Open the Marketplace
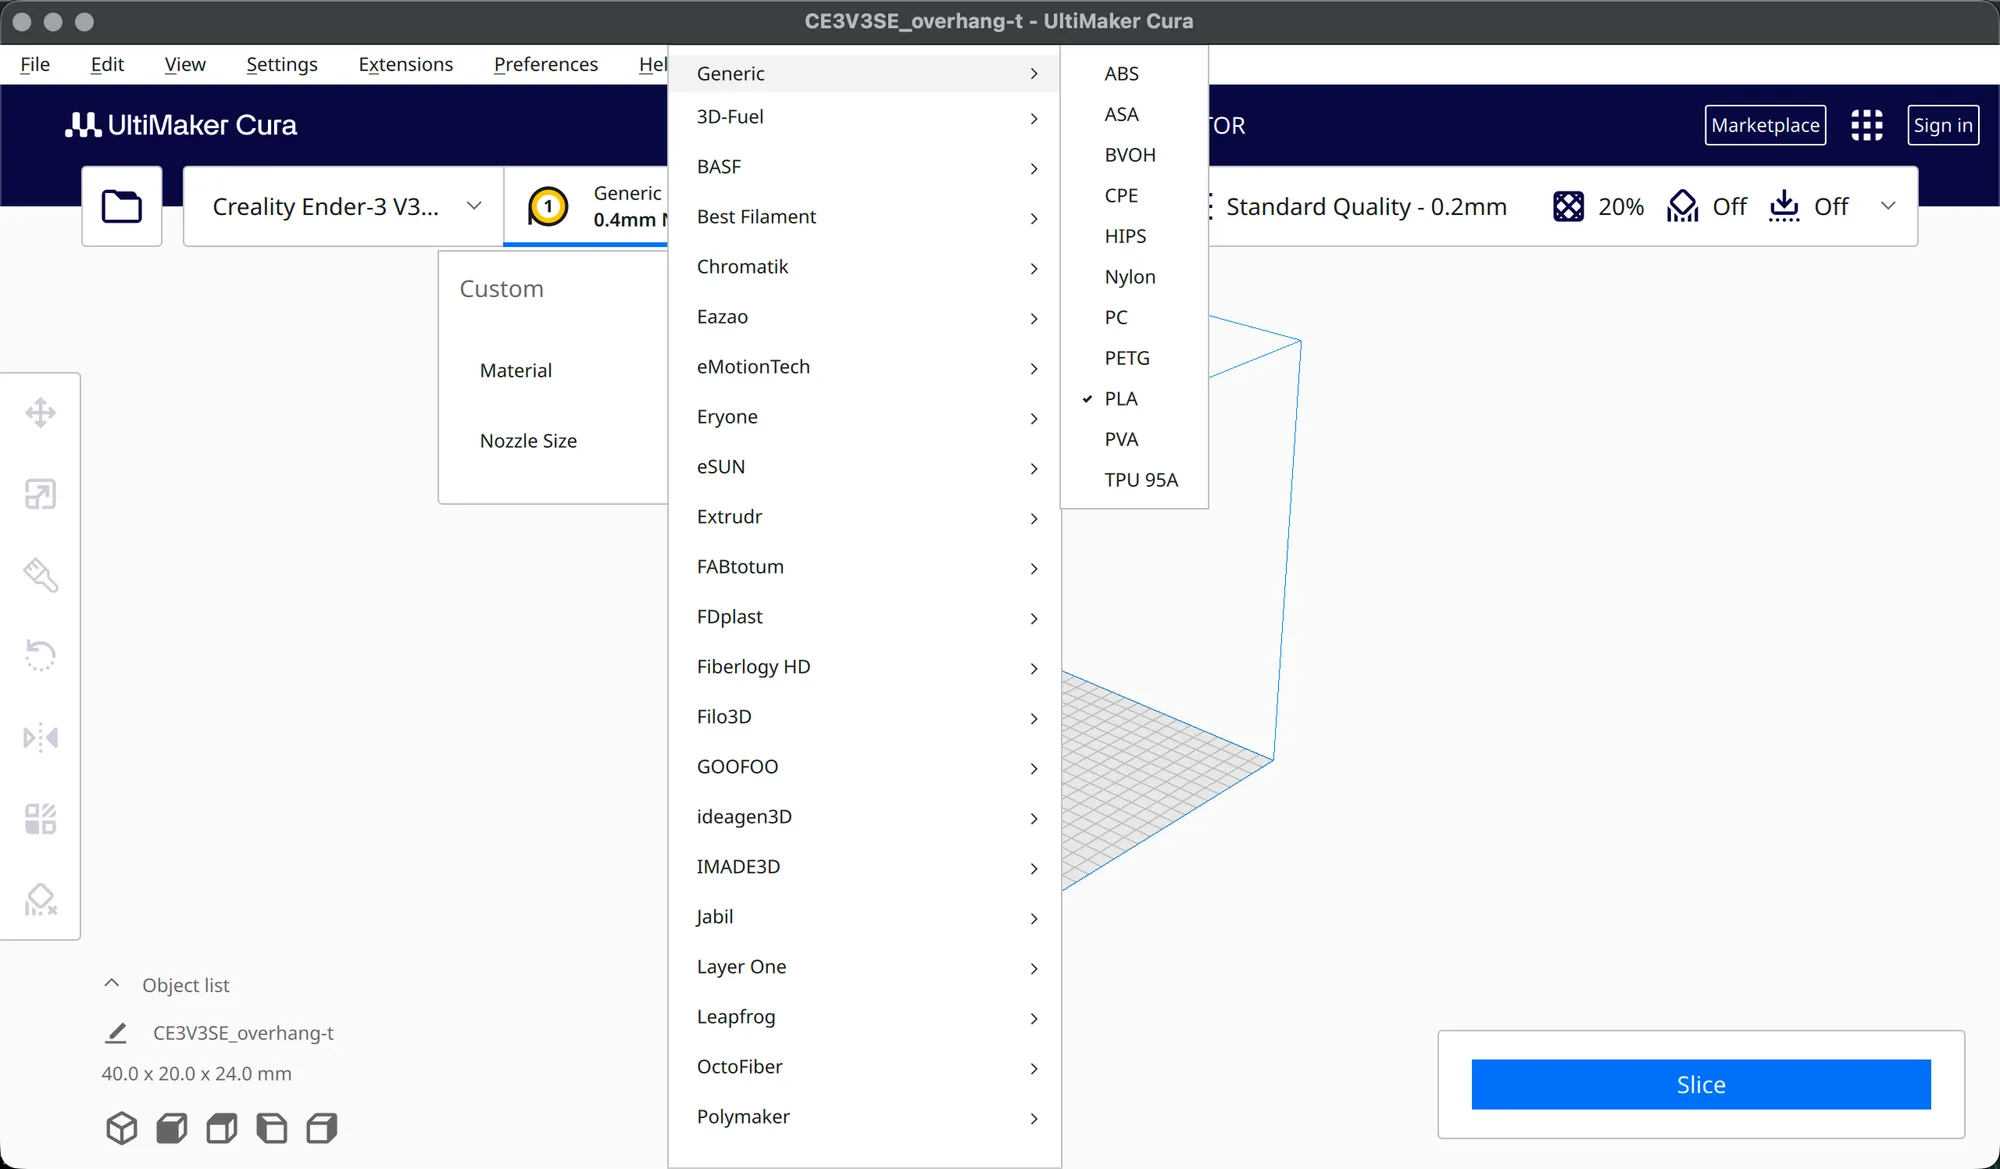 point(1765,125)
